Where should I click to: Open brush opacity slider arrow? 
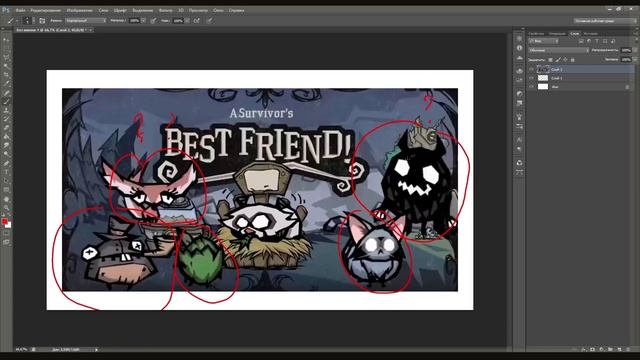pos(143,20)
